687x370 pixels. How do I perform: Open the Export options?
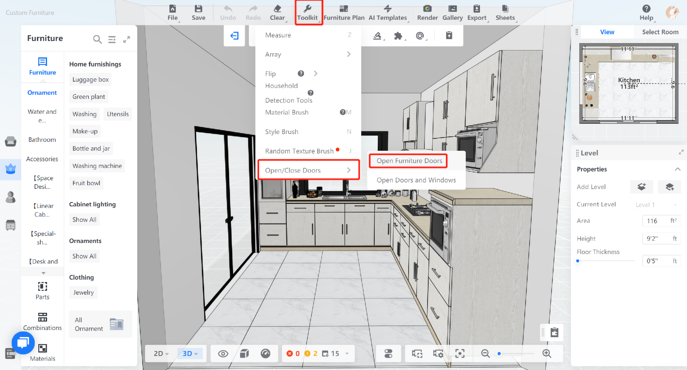[477, 13]
